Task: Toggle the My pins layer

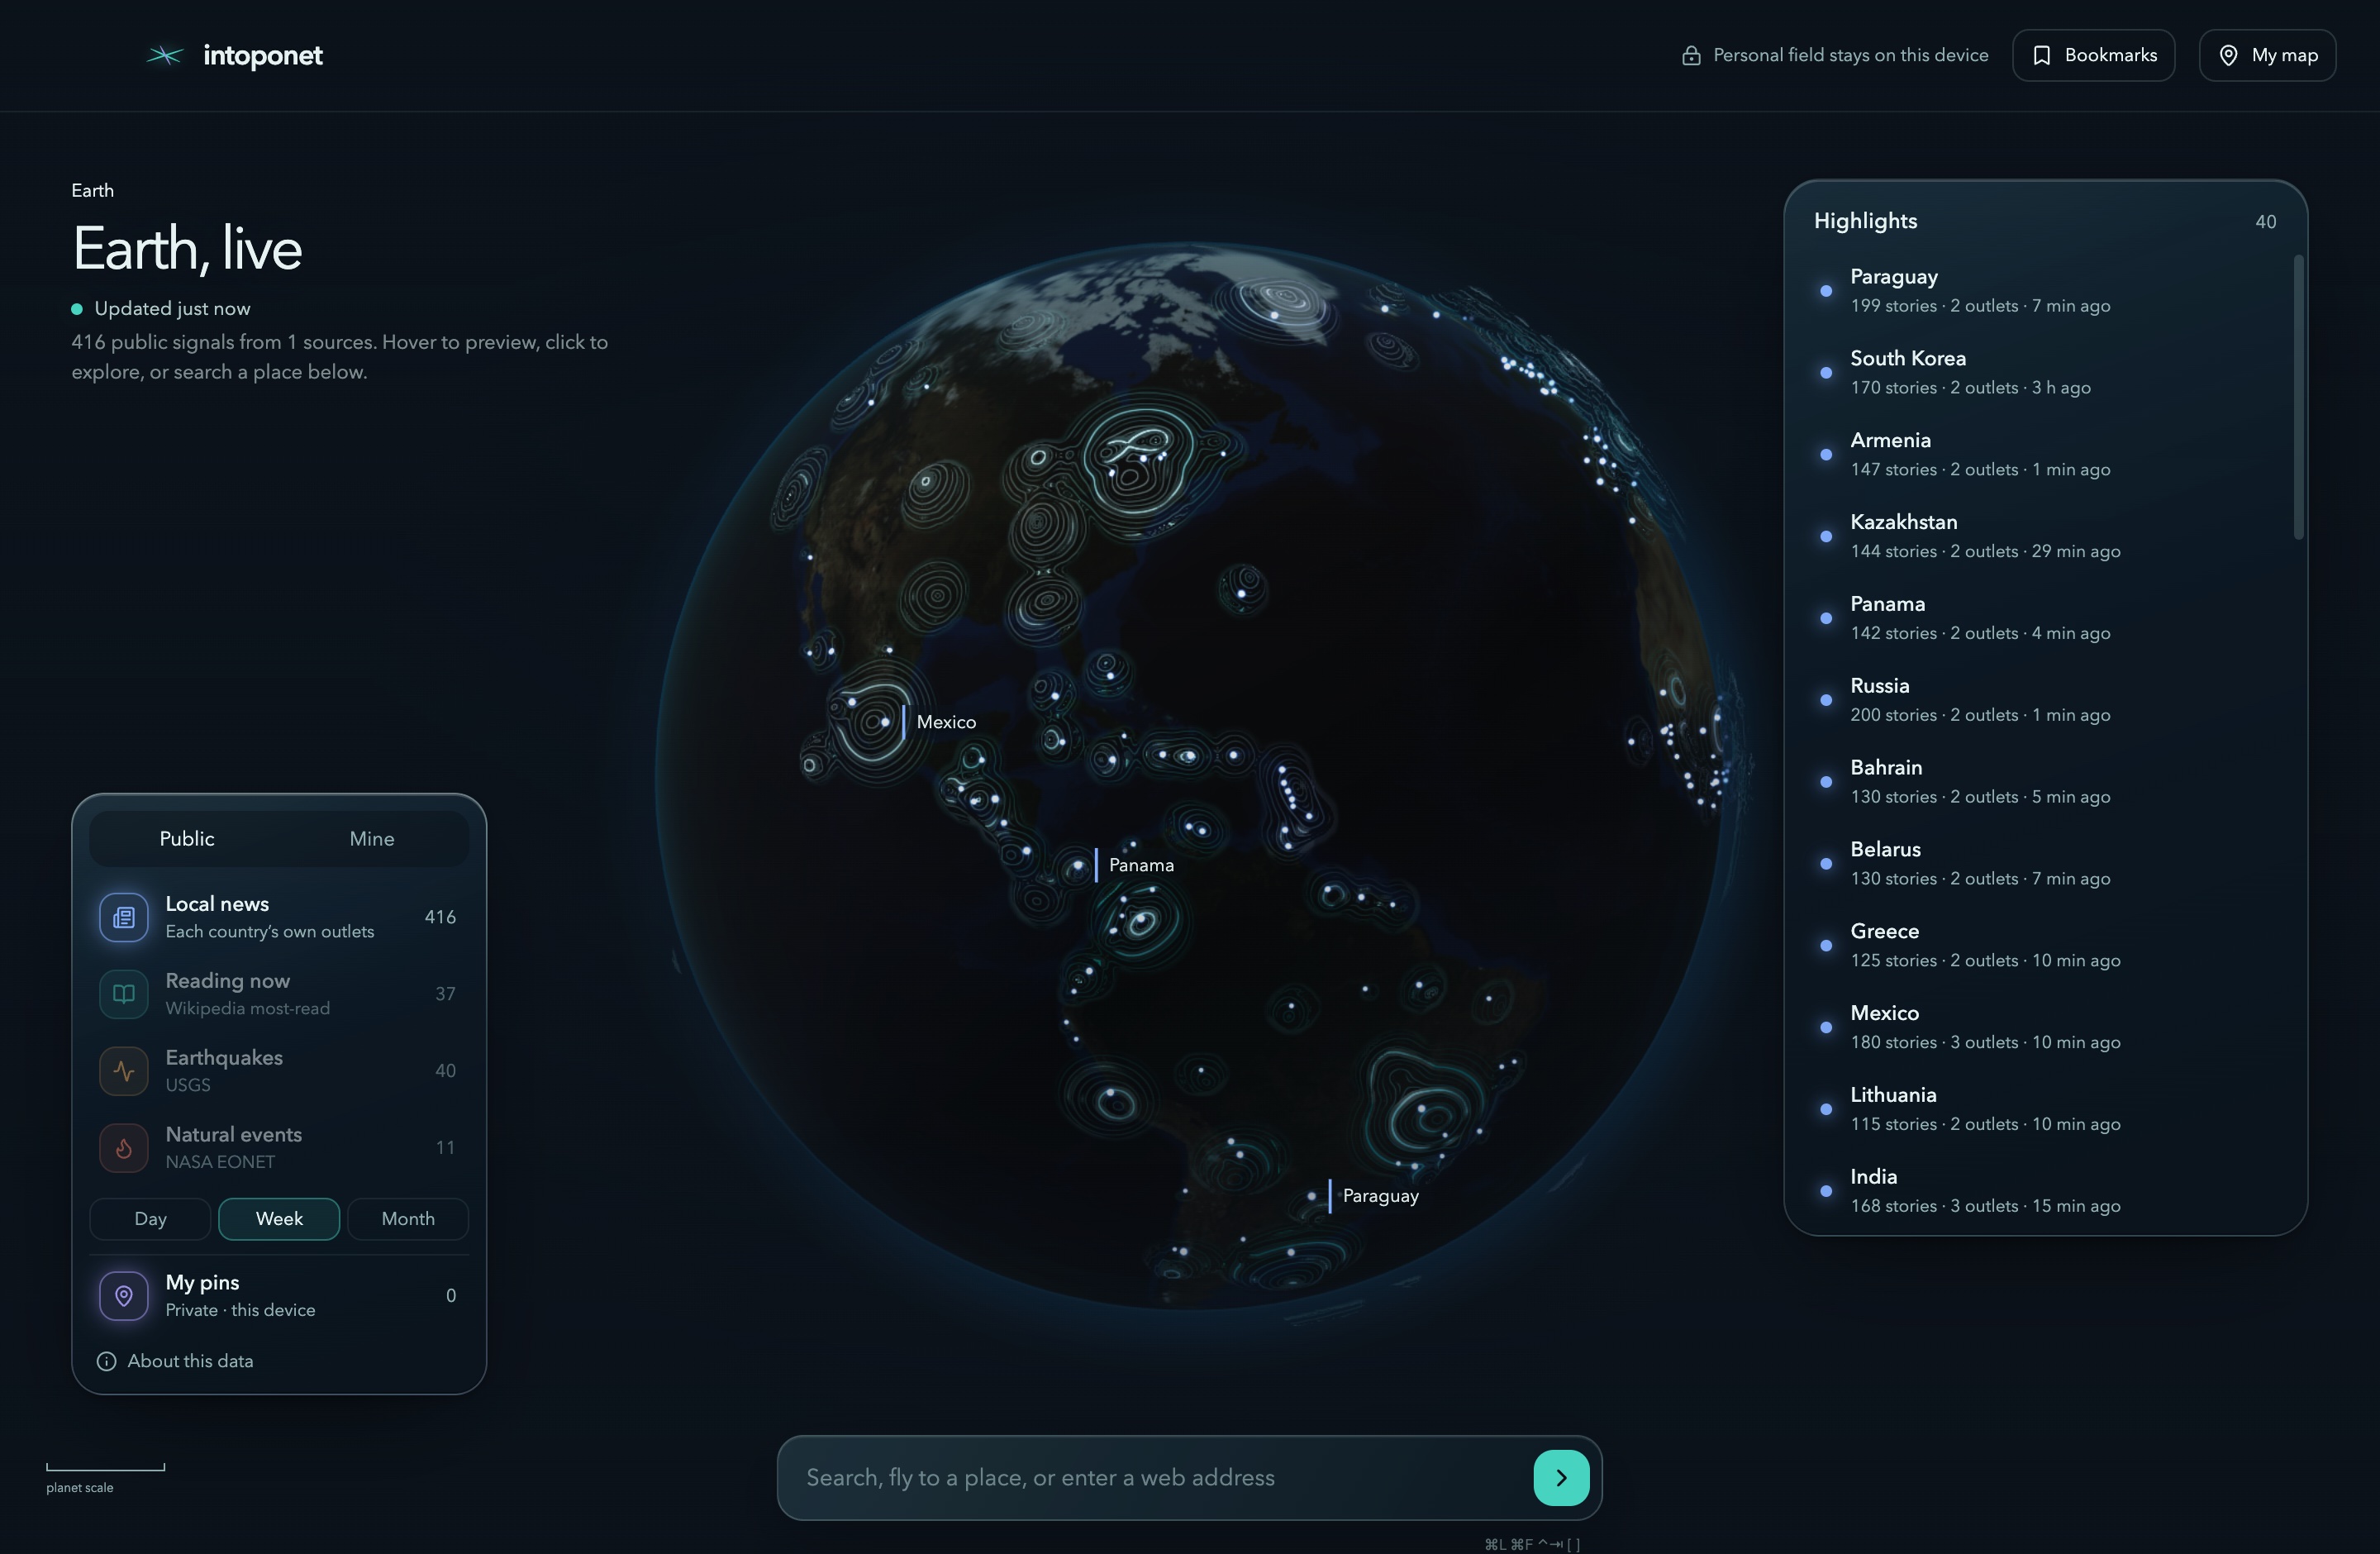Action: [x=279, y=1296]
